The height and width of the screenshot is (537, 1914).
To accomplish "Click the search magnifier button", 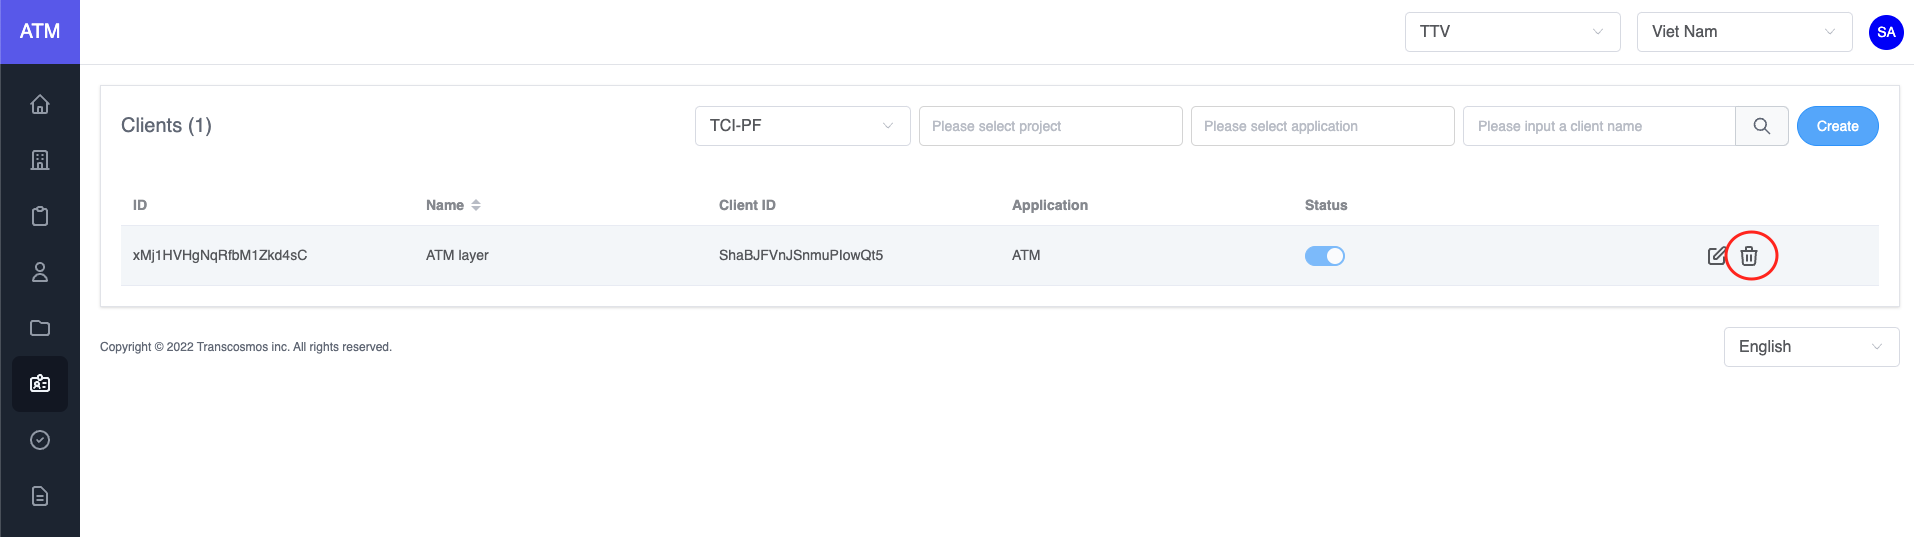I will tap(1761, 126).
